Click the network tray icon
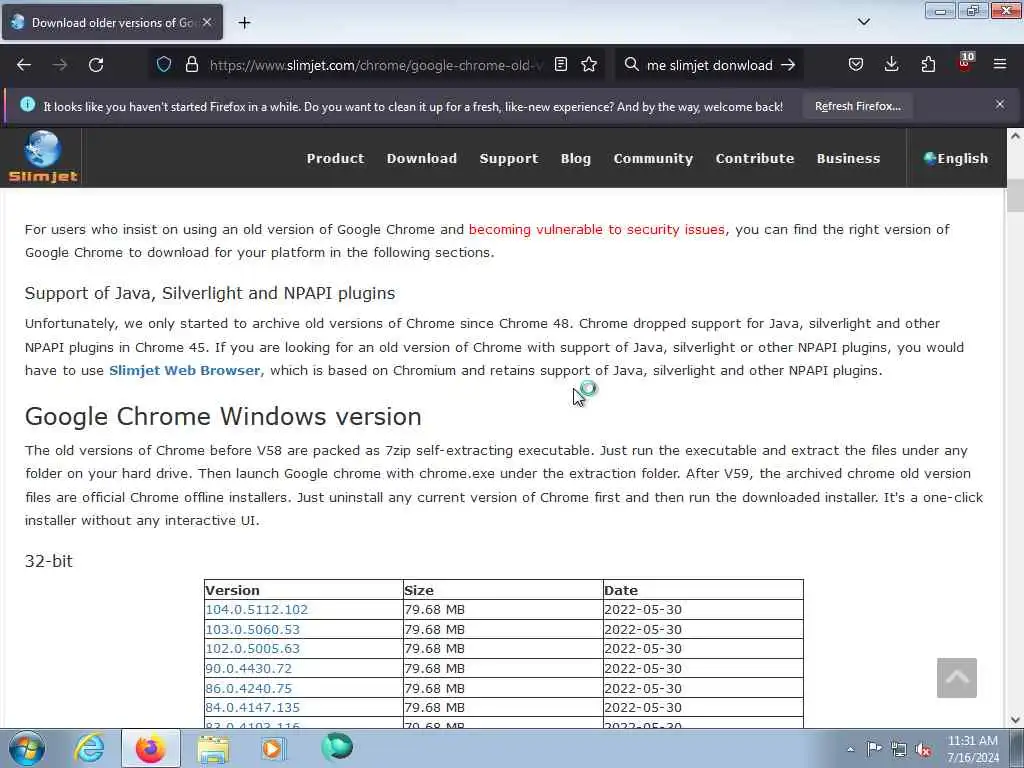 pos(899,750)
